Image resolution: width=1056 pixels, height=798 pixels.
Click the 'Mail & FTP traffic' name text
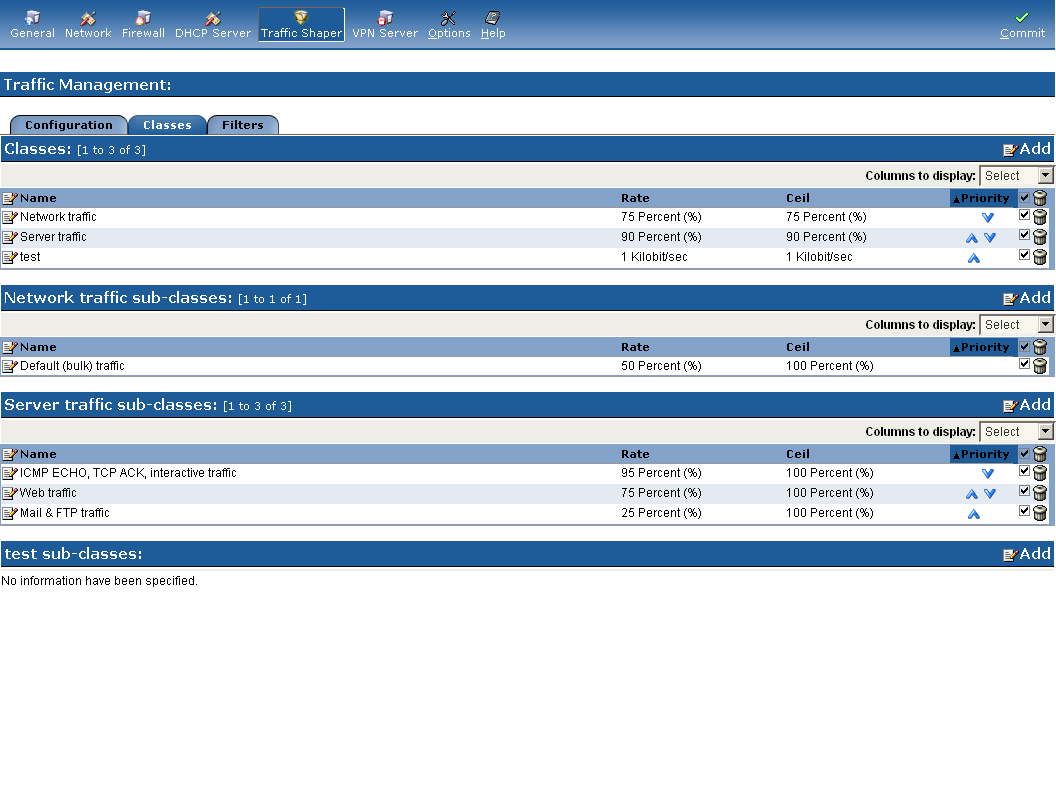coord(65,513)
